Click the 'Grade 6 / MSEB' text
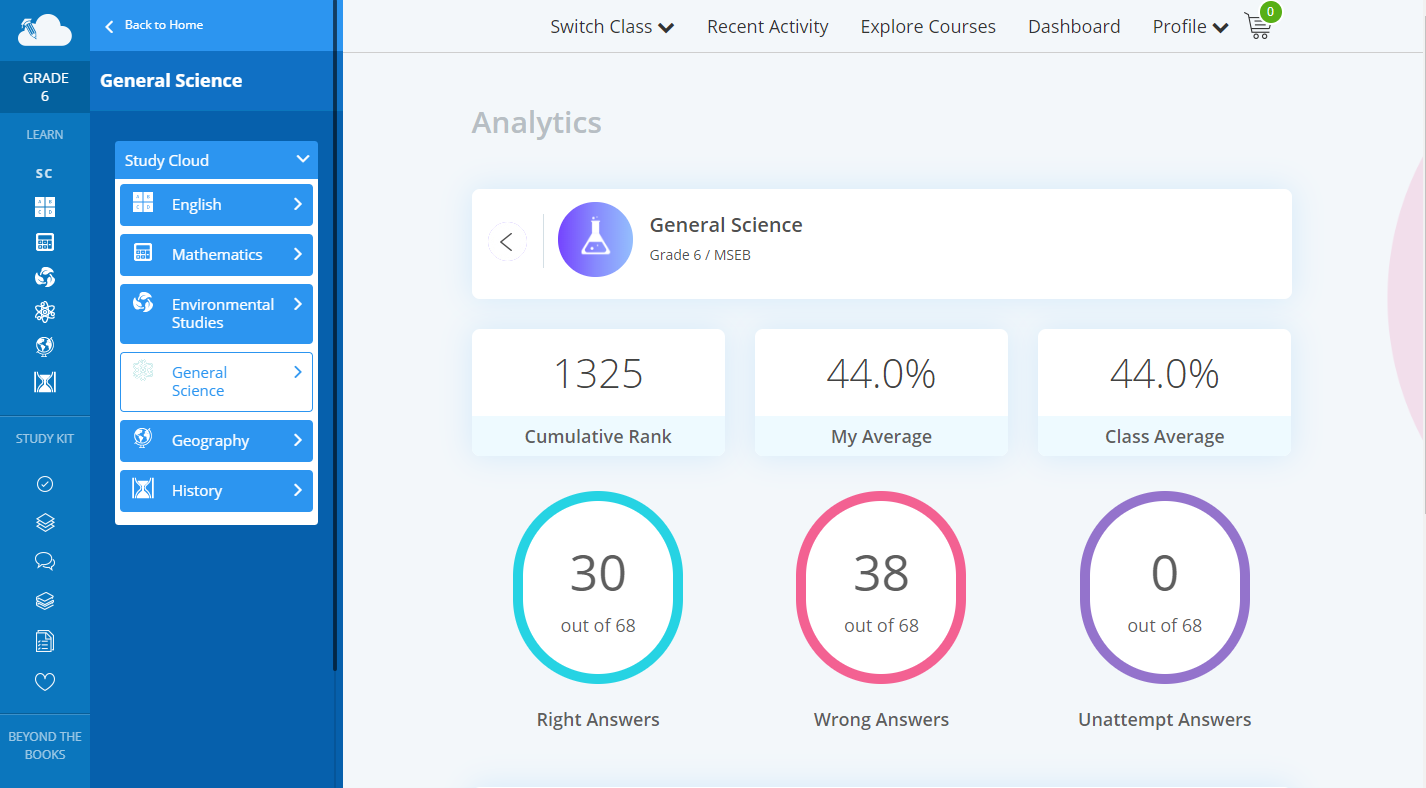The image size is (1426, 788). [700, 255]
